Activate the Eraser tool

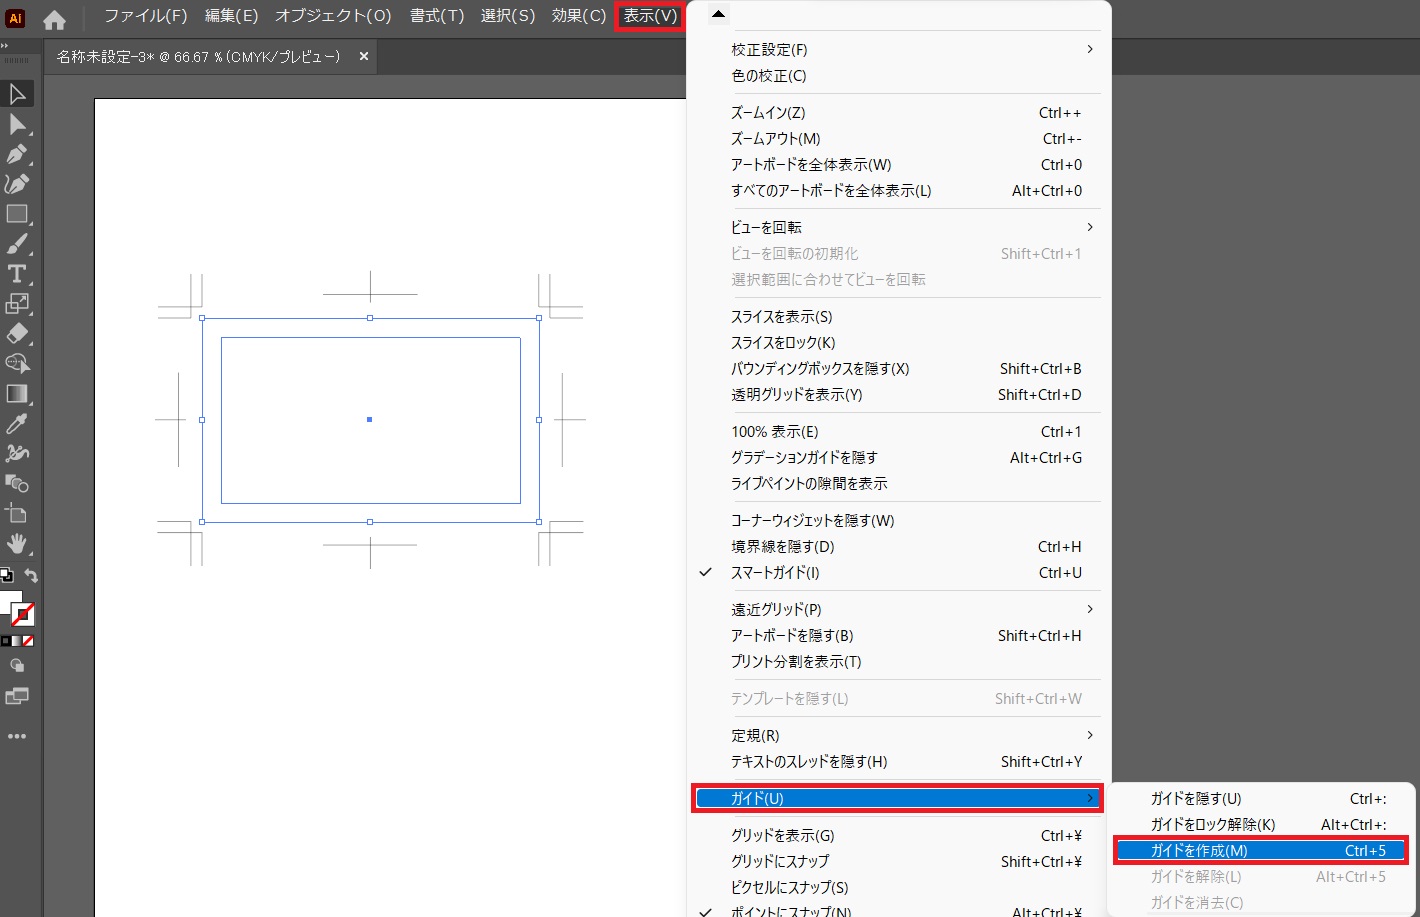tap(17, 334)
